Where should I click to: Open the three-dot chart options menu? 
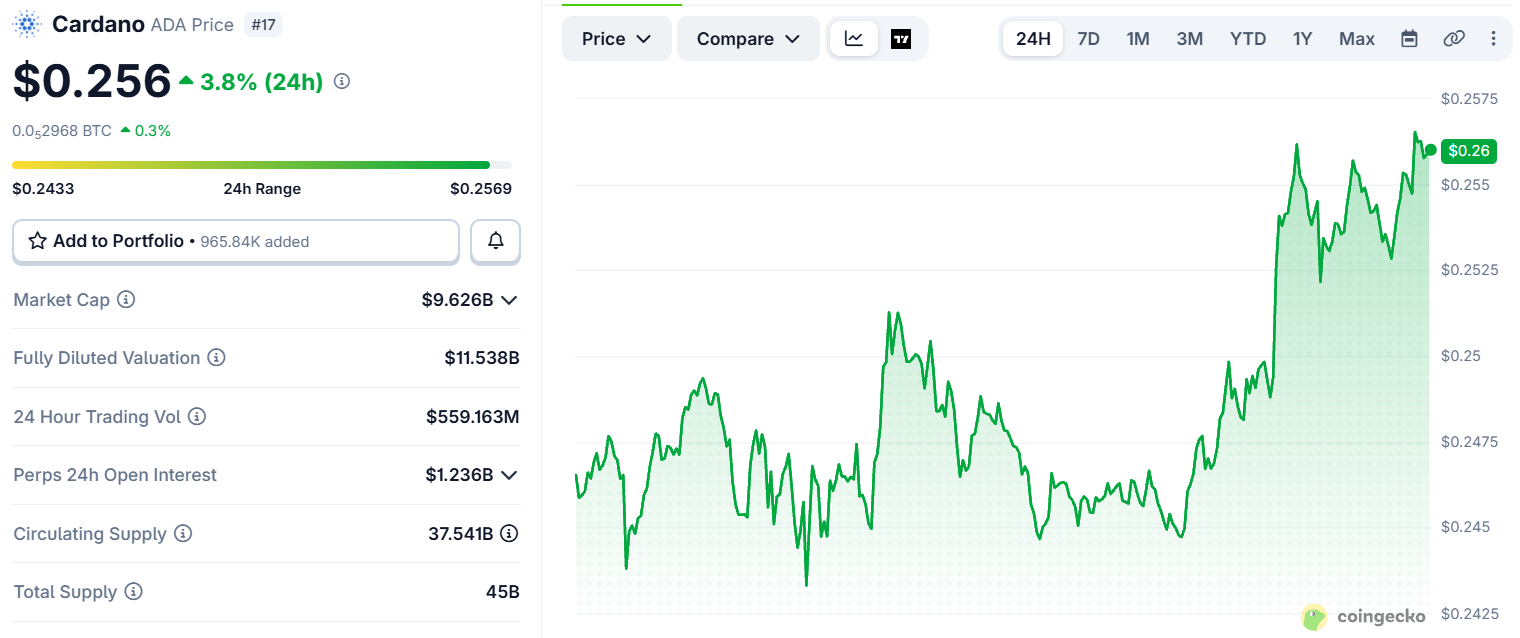[x=1494, y=39]
